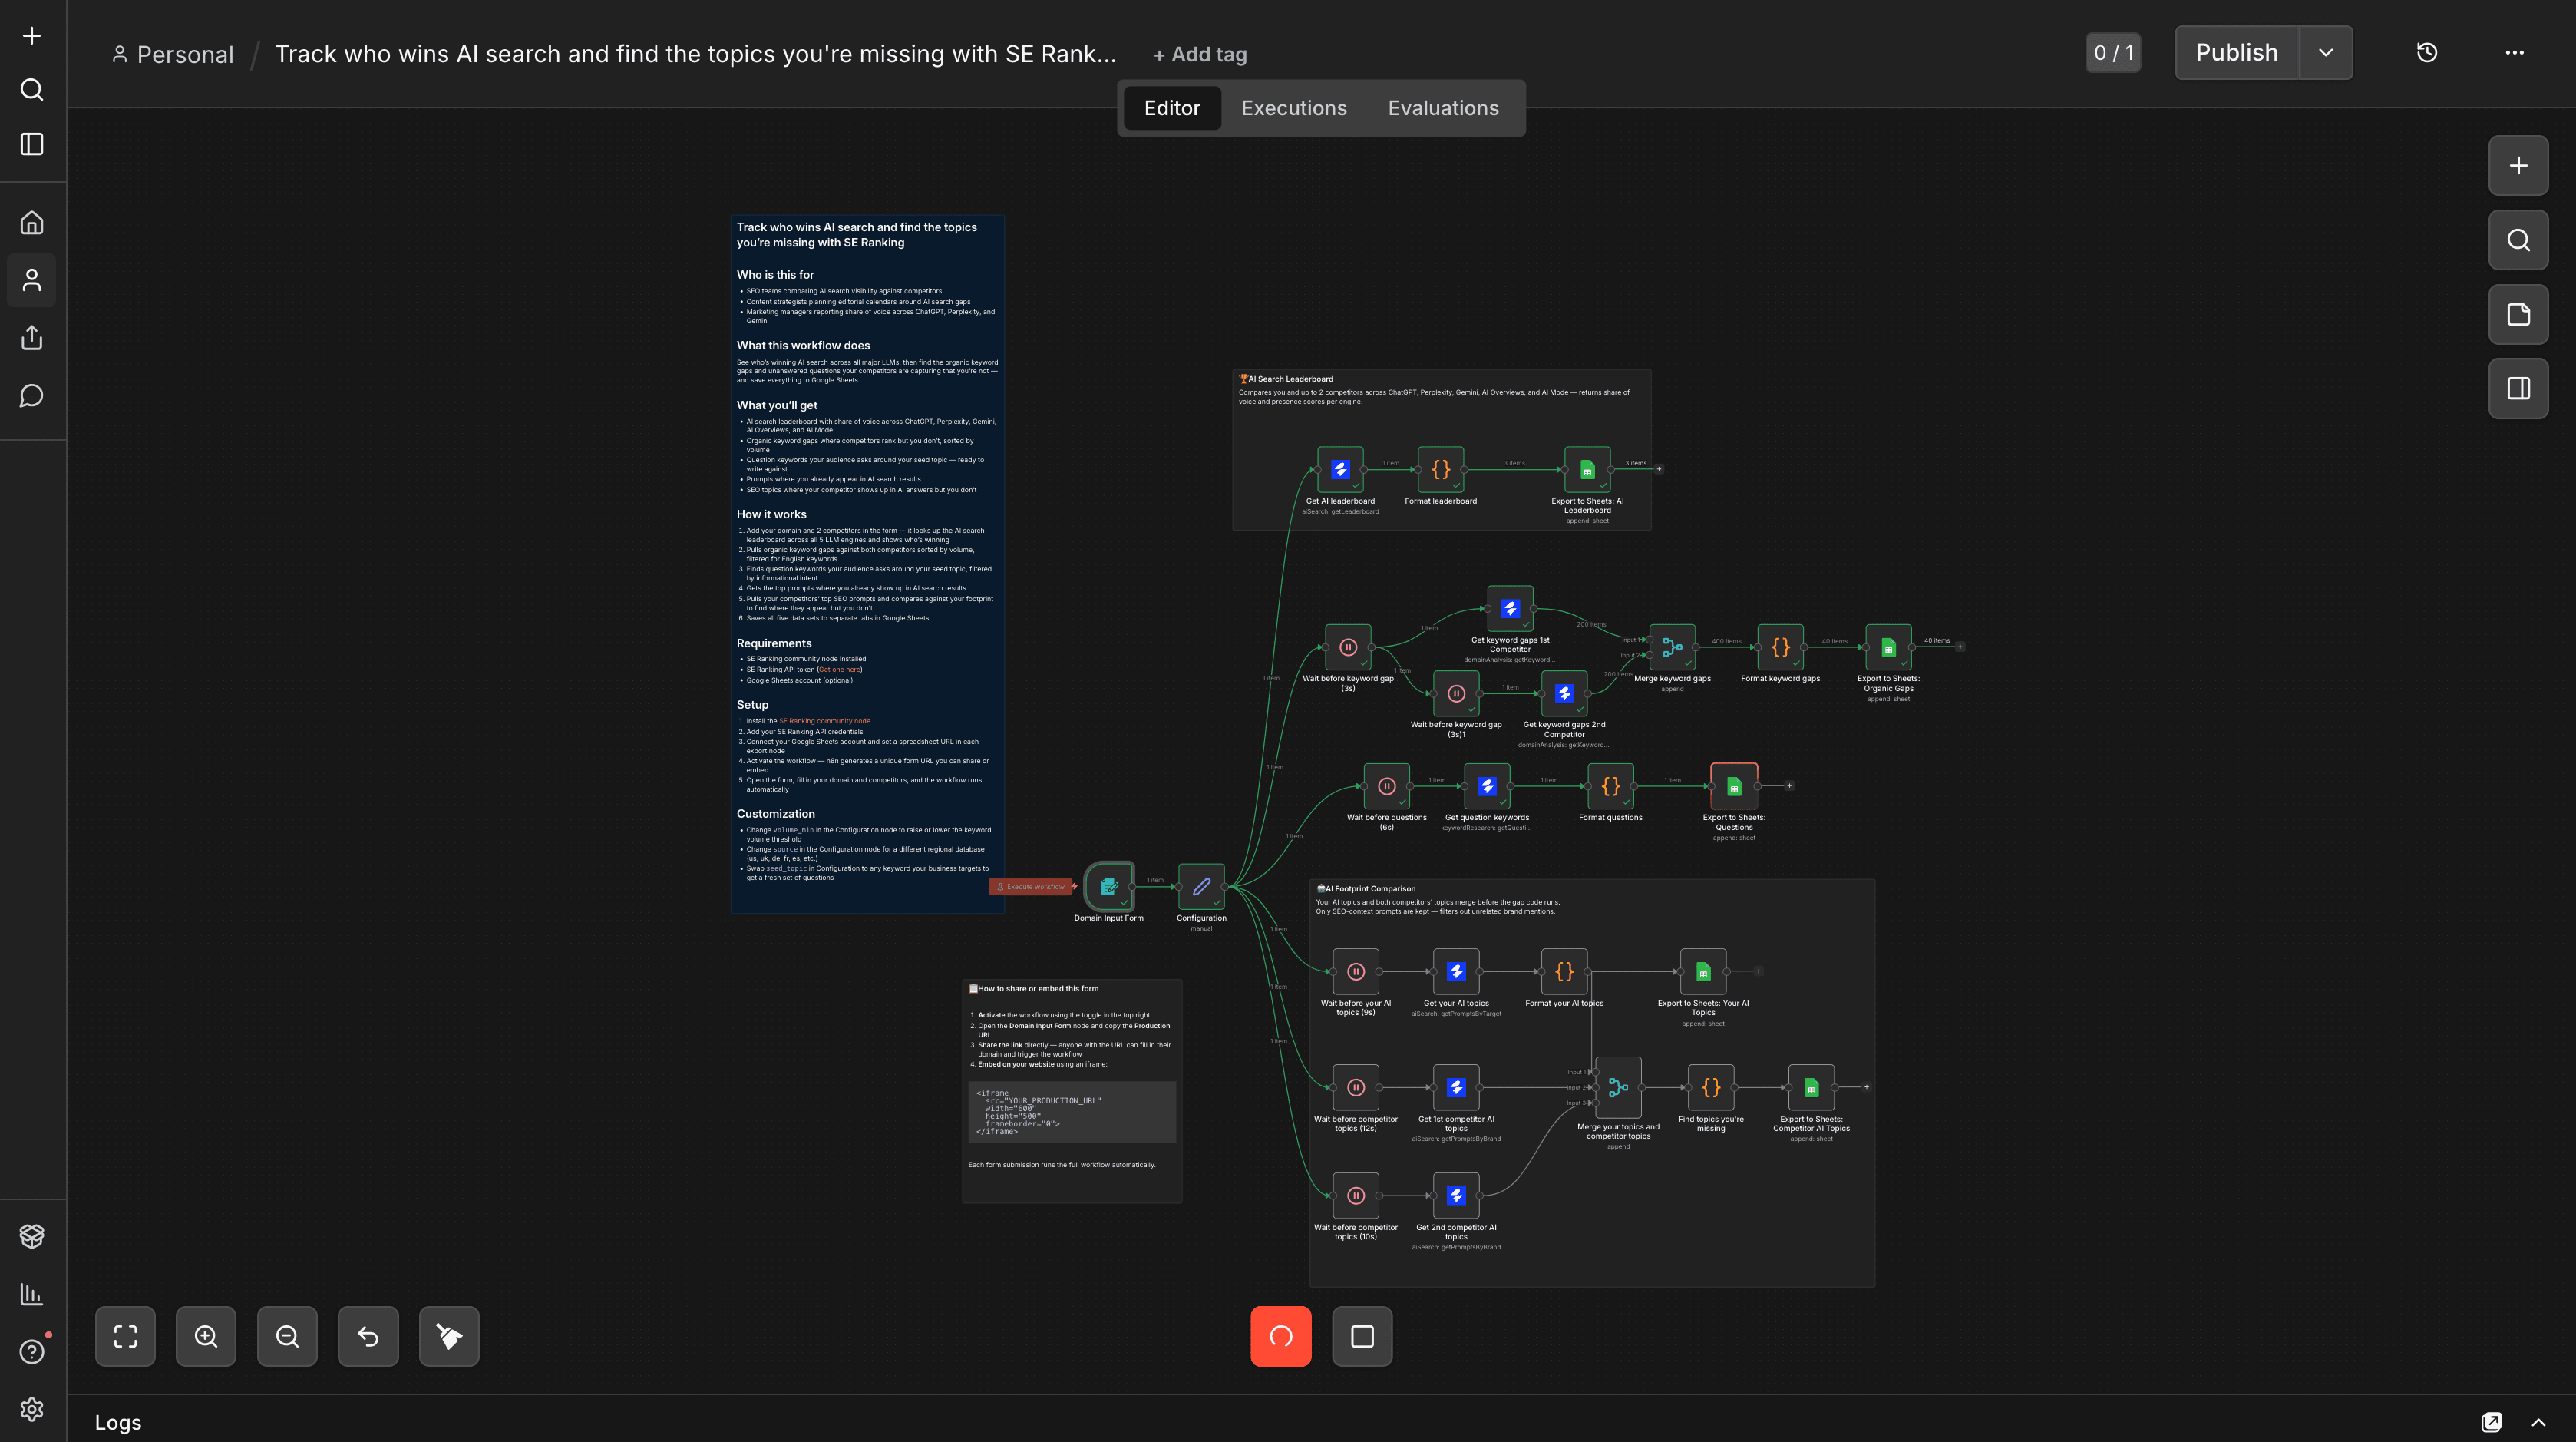Zoom in on the canvas
This screenshot has width=2576, height=1442.
pos(206,1336)
